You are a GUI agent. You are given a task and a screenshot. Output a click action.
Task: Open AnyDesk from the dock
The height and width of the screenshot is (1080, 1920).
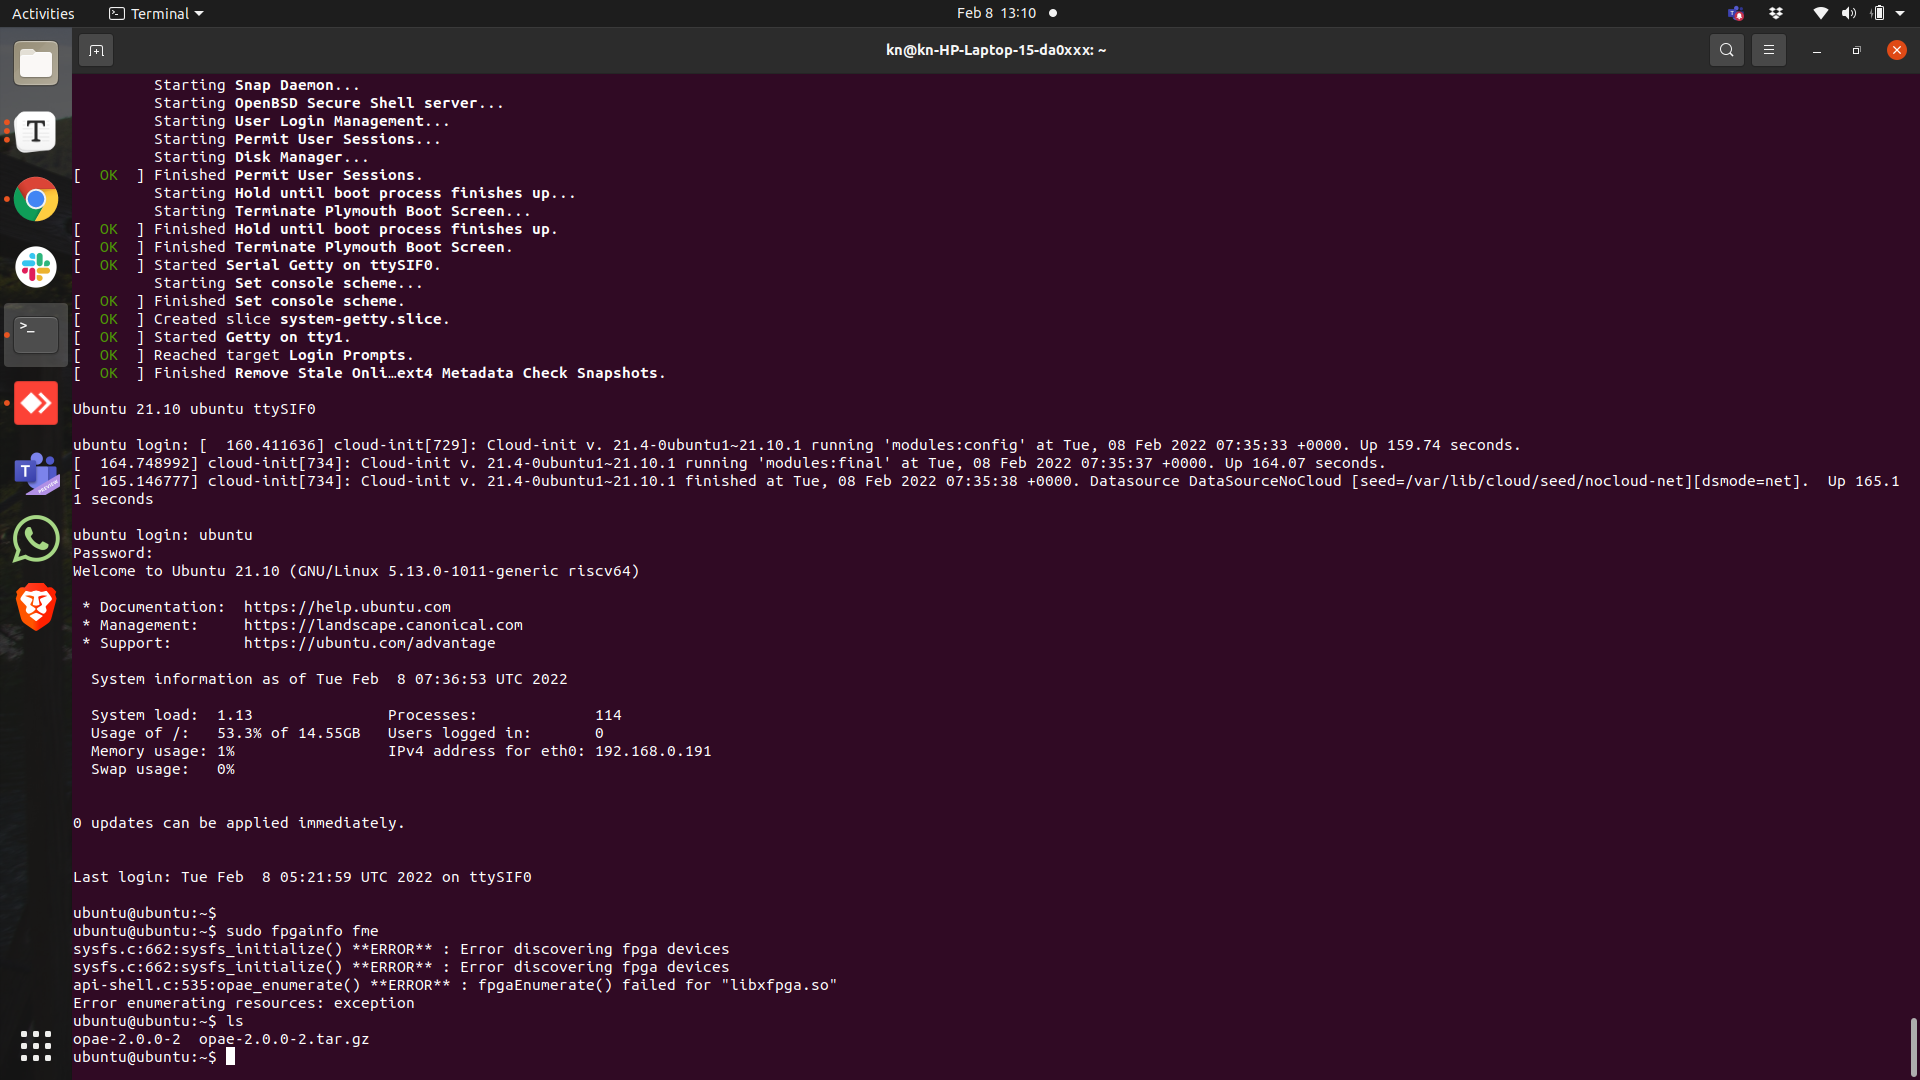coord(36,403)
